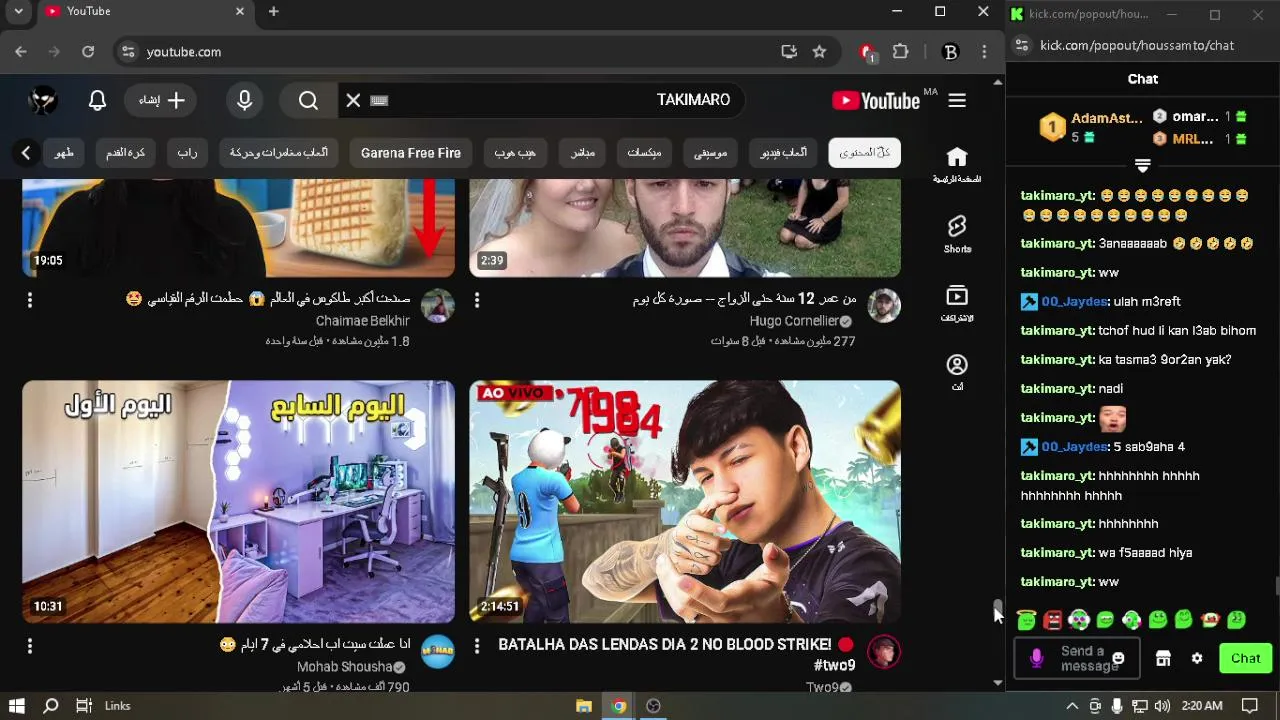
Task: Open the Chrome extensions puzzle icon
Action: [x=901, y=52]
